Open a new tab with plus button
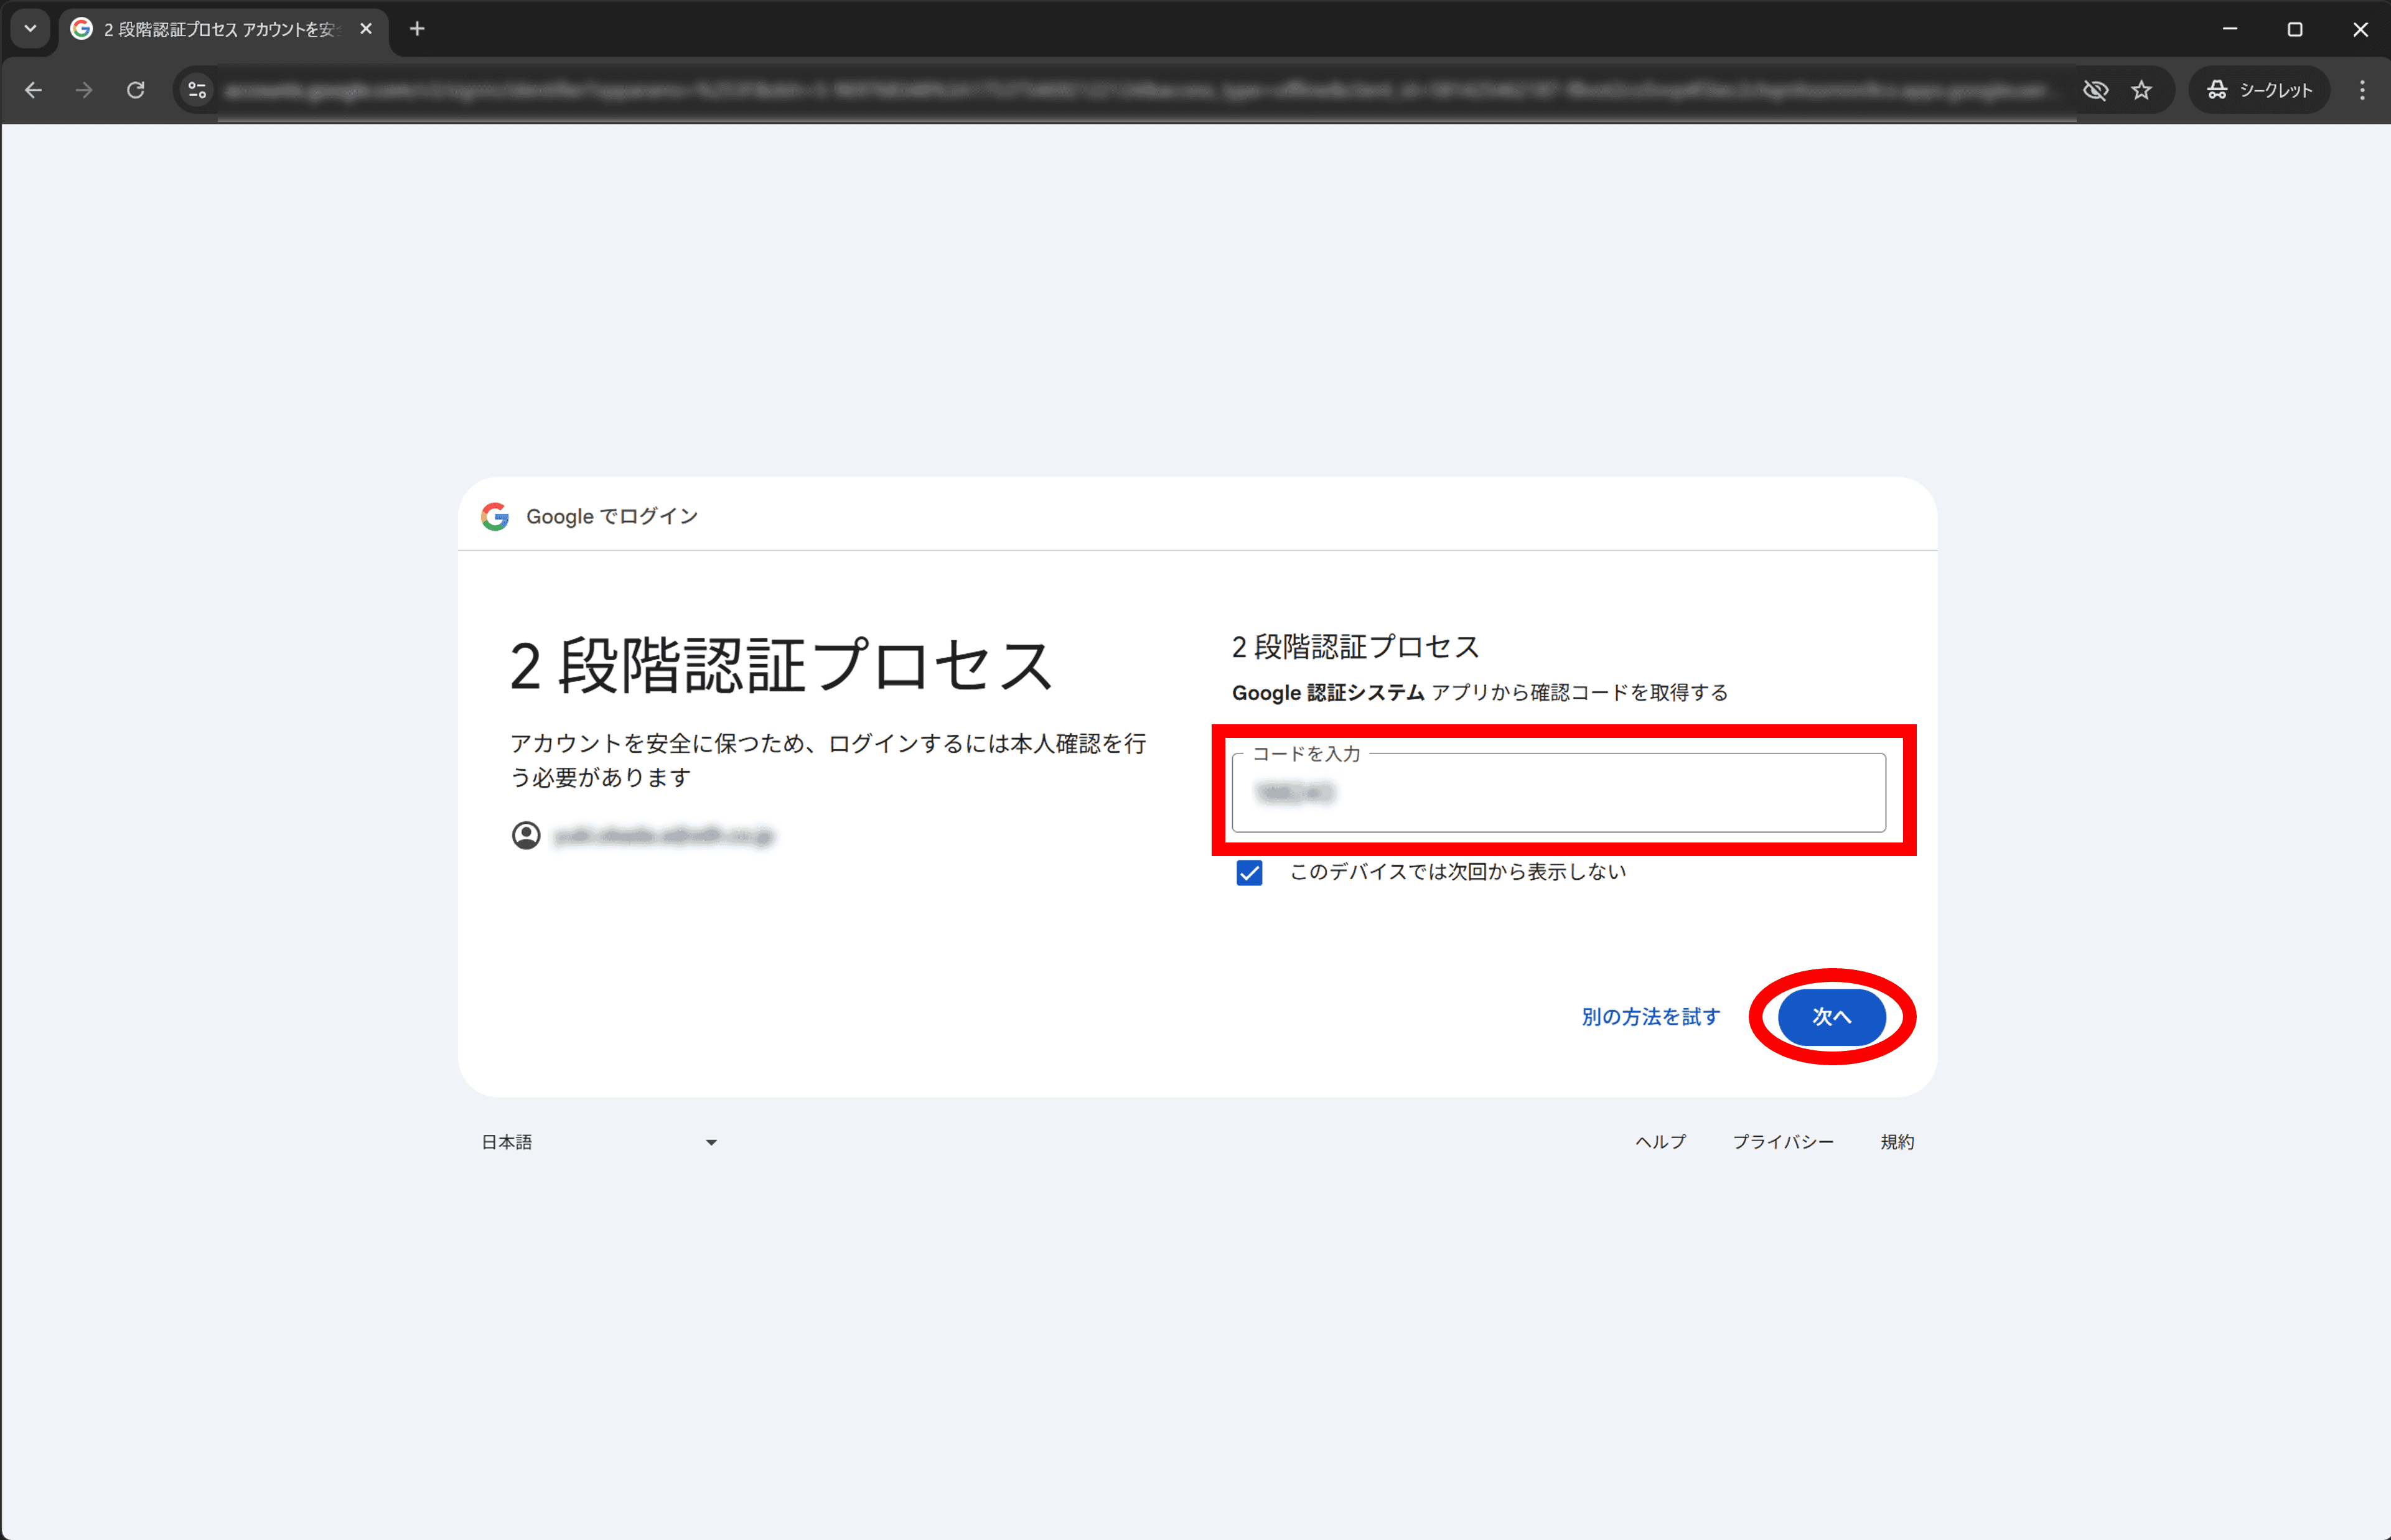 [417, 29]
